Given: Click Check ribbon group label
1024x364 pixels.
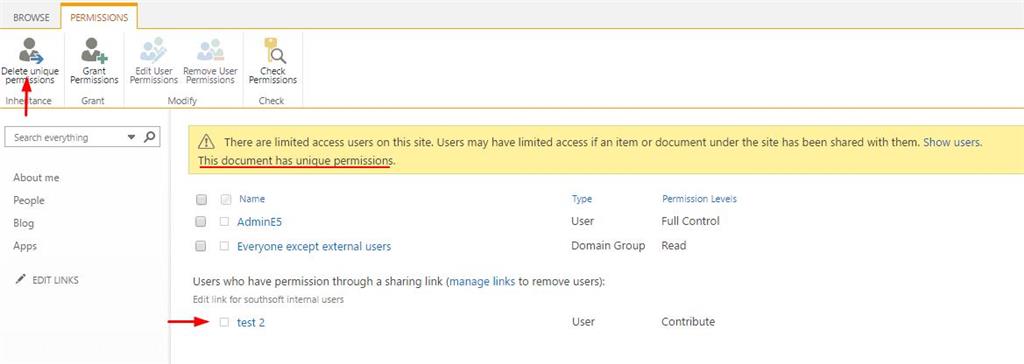Looking at the screenshot, I should pos(271,101).
